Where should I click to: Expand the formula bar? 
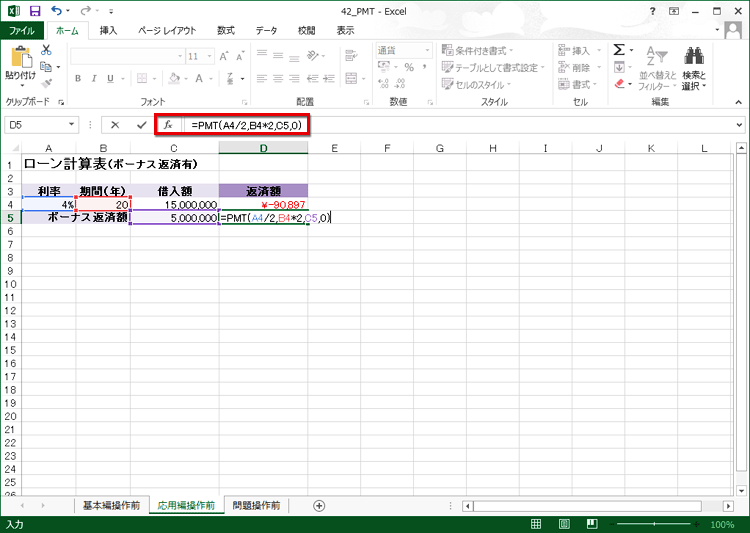coord(739,125)
